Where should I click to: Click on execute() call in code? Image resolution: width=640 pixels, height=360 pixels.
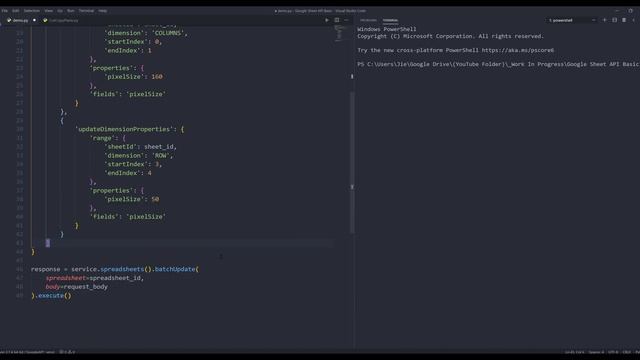54,296
